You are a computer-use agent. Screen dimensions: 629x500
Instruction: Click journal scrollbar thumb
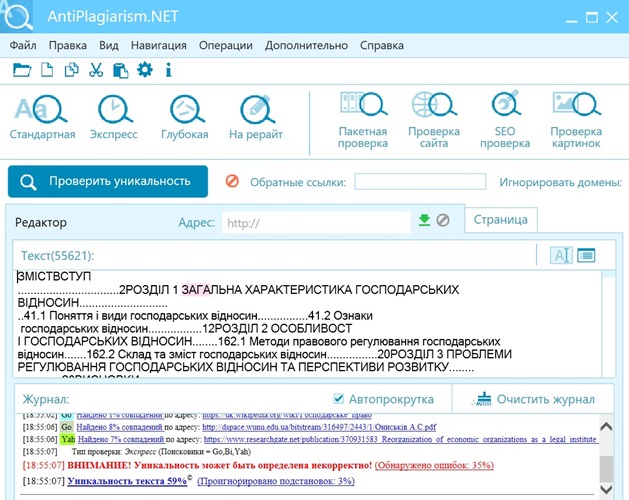[606, 469]
